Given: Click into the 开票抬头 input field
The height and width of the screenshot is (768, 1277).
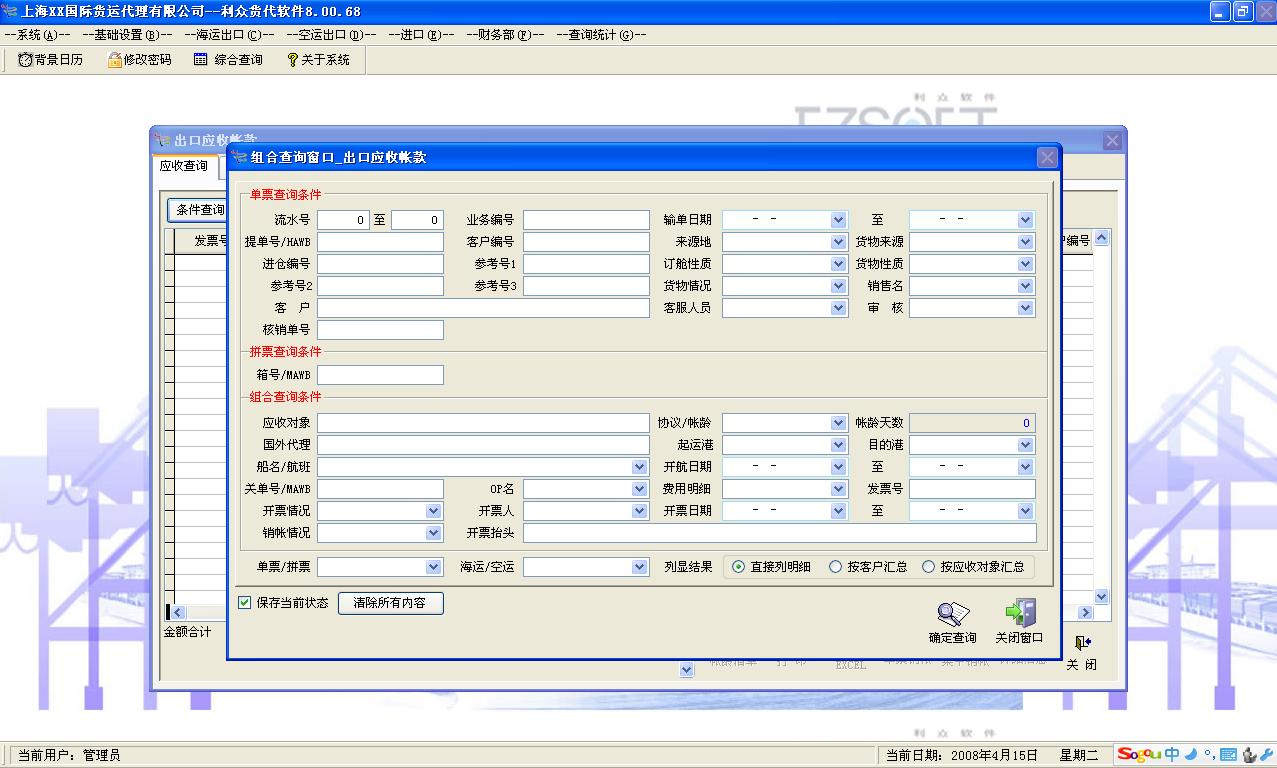Looking at the screenshot, I should pos(780,533).
